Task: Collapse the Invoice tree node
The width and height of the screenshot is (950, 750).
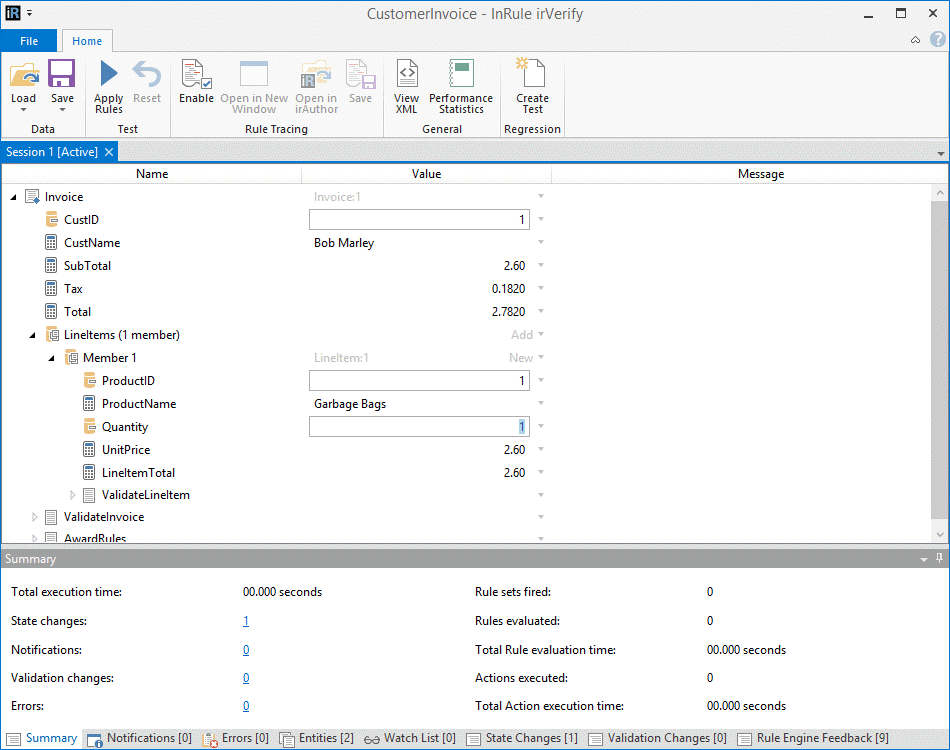Action: click(14, 197)
